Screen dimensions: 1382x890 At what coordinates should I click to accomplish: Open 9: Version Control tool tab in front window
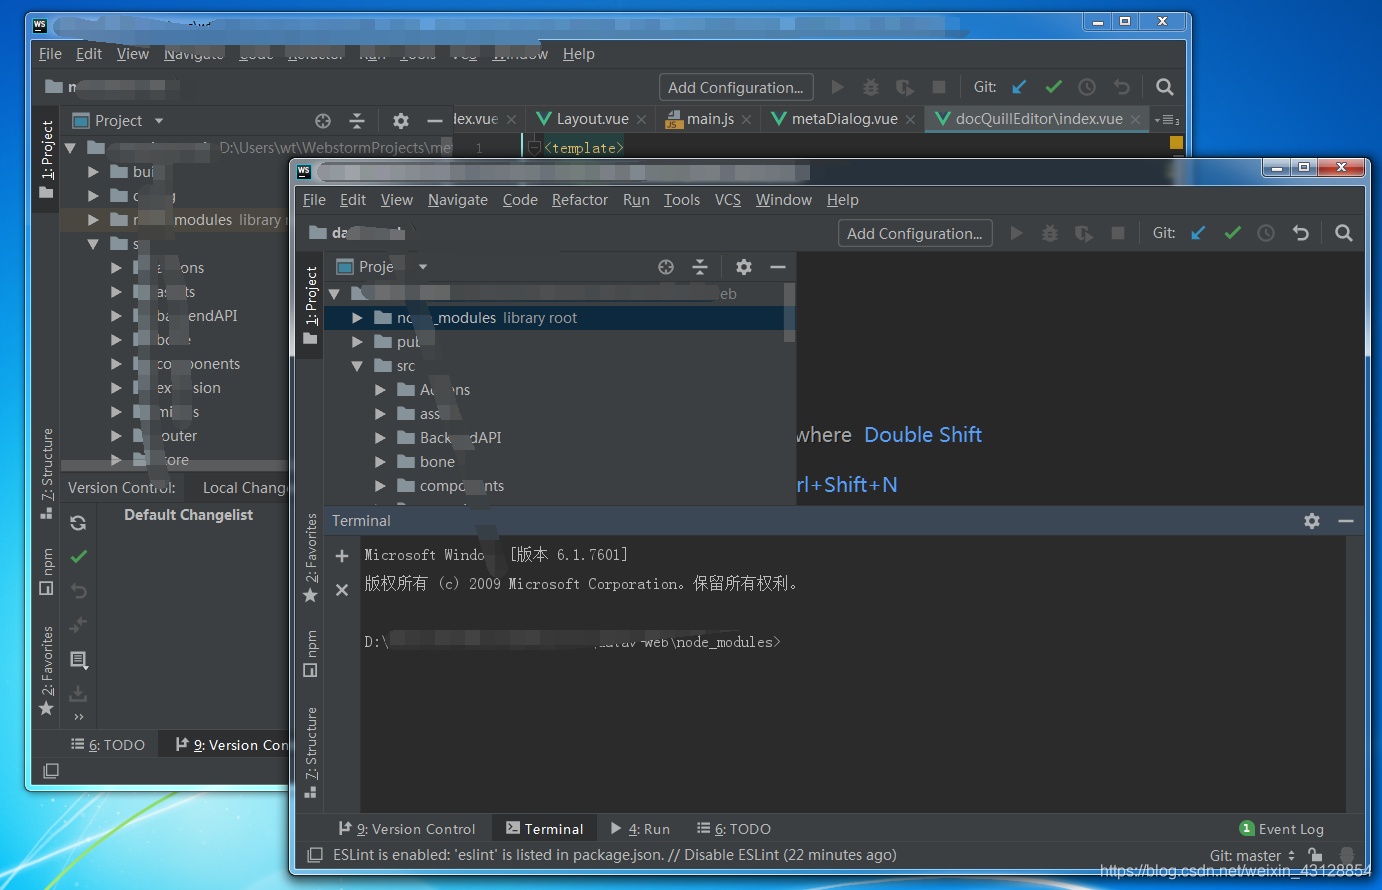tap(408, 829)
